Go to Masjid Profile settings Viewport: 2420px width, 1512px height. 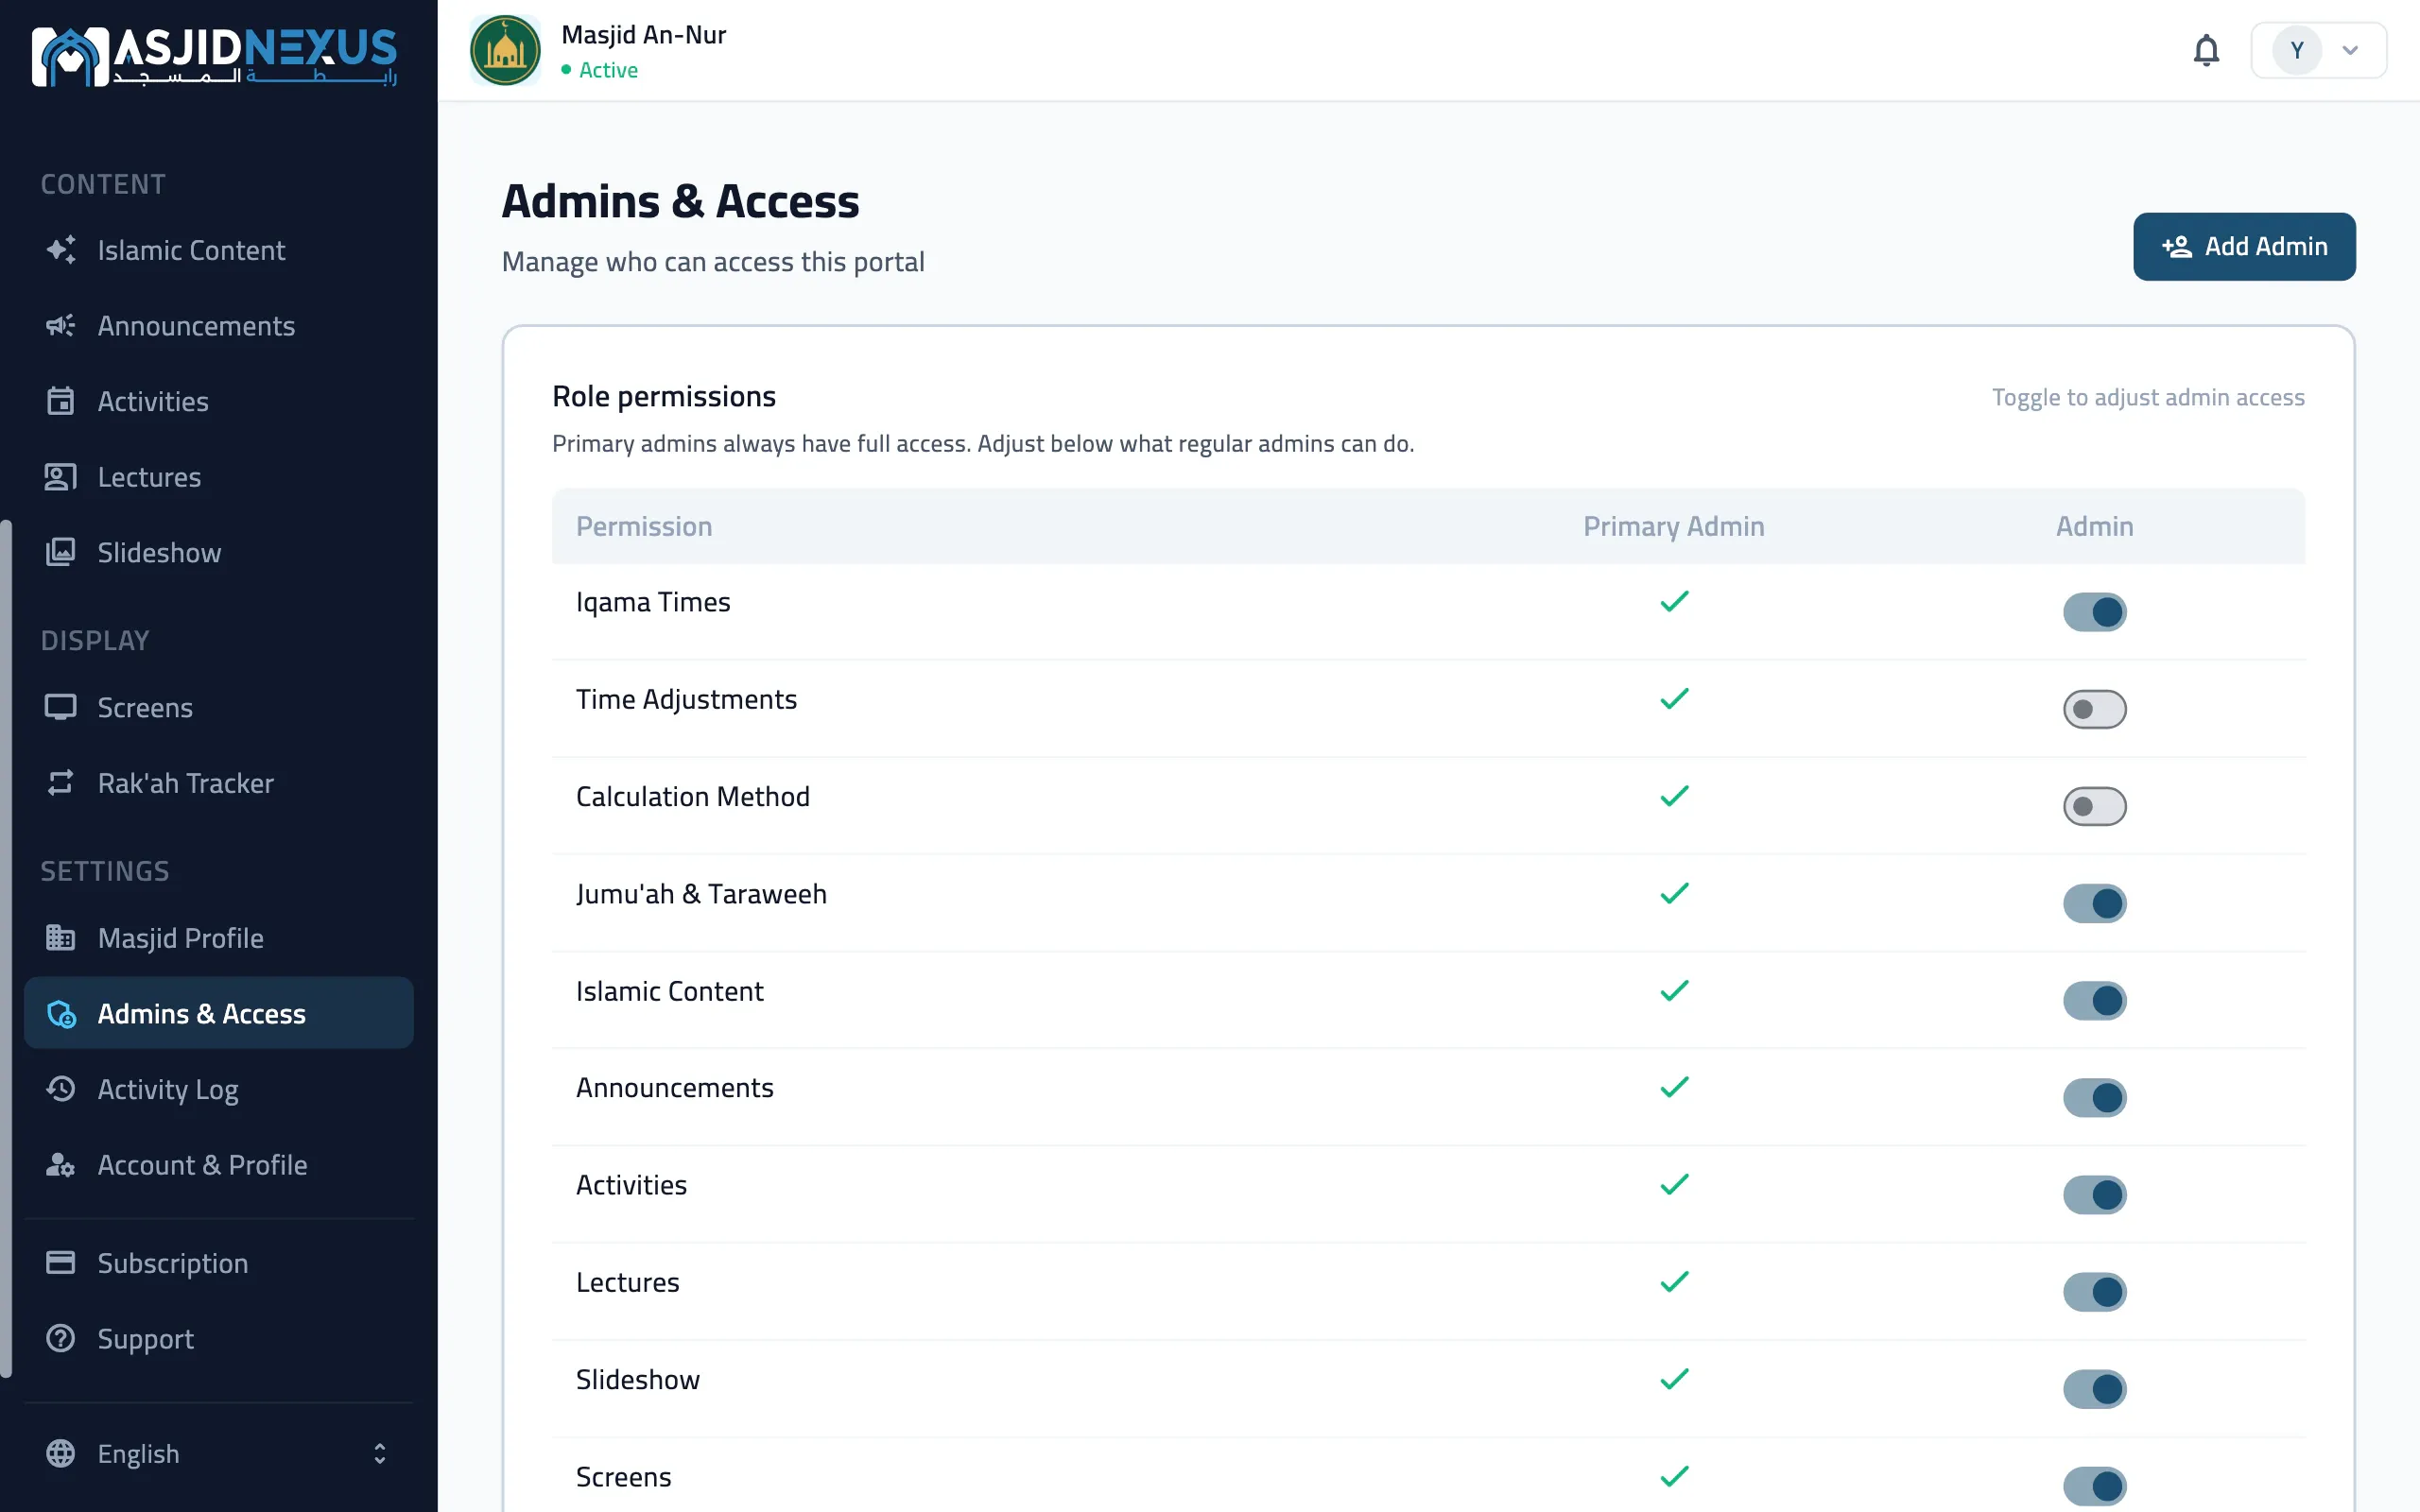click(218, 938)
